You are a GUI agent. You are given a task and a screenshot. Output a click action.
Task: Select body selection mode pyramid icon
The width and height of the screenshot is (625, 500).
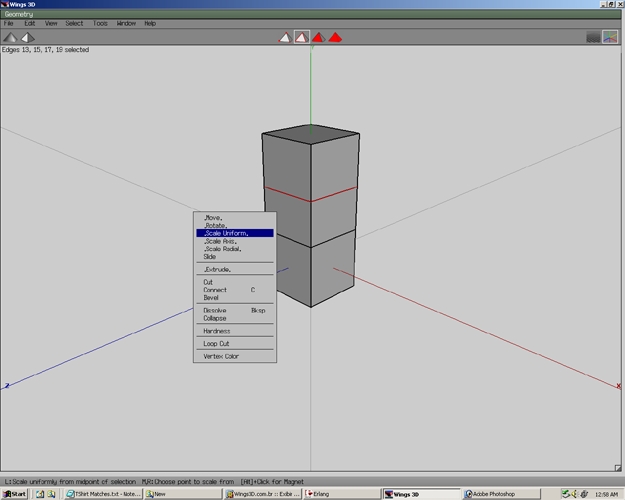click(335, 37)
